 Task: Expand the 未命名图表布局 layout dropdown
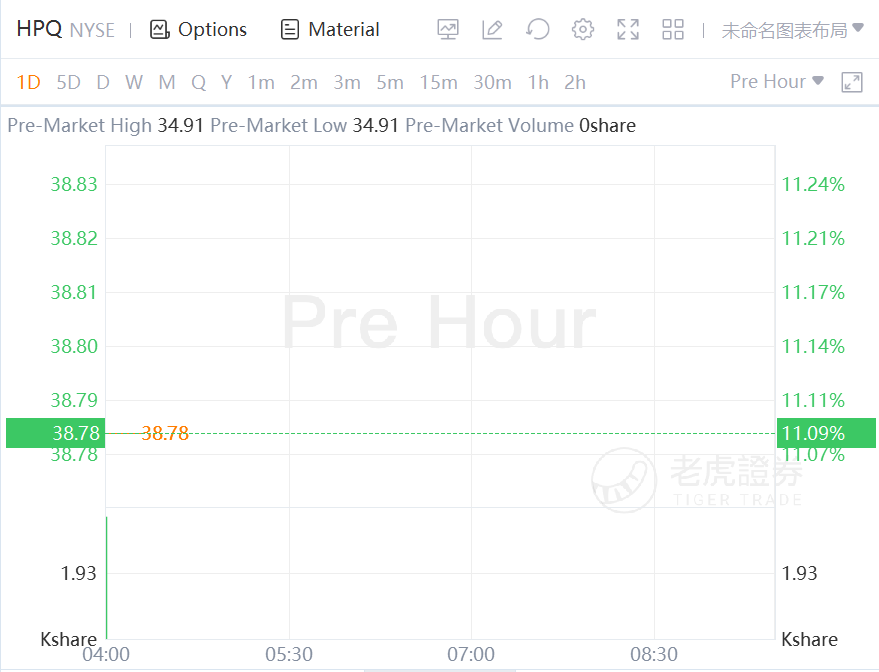point(792,29)
